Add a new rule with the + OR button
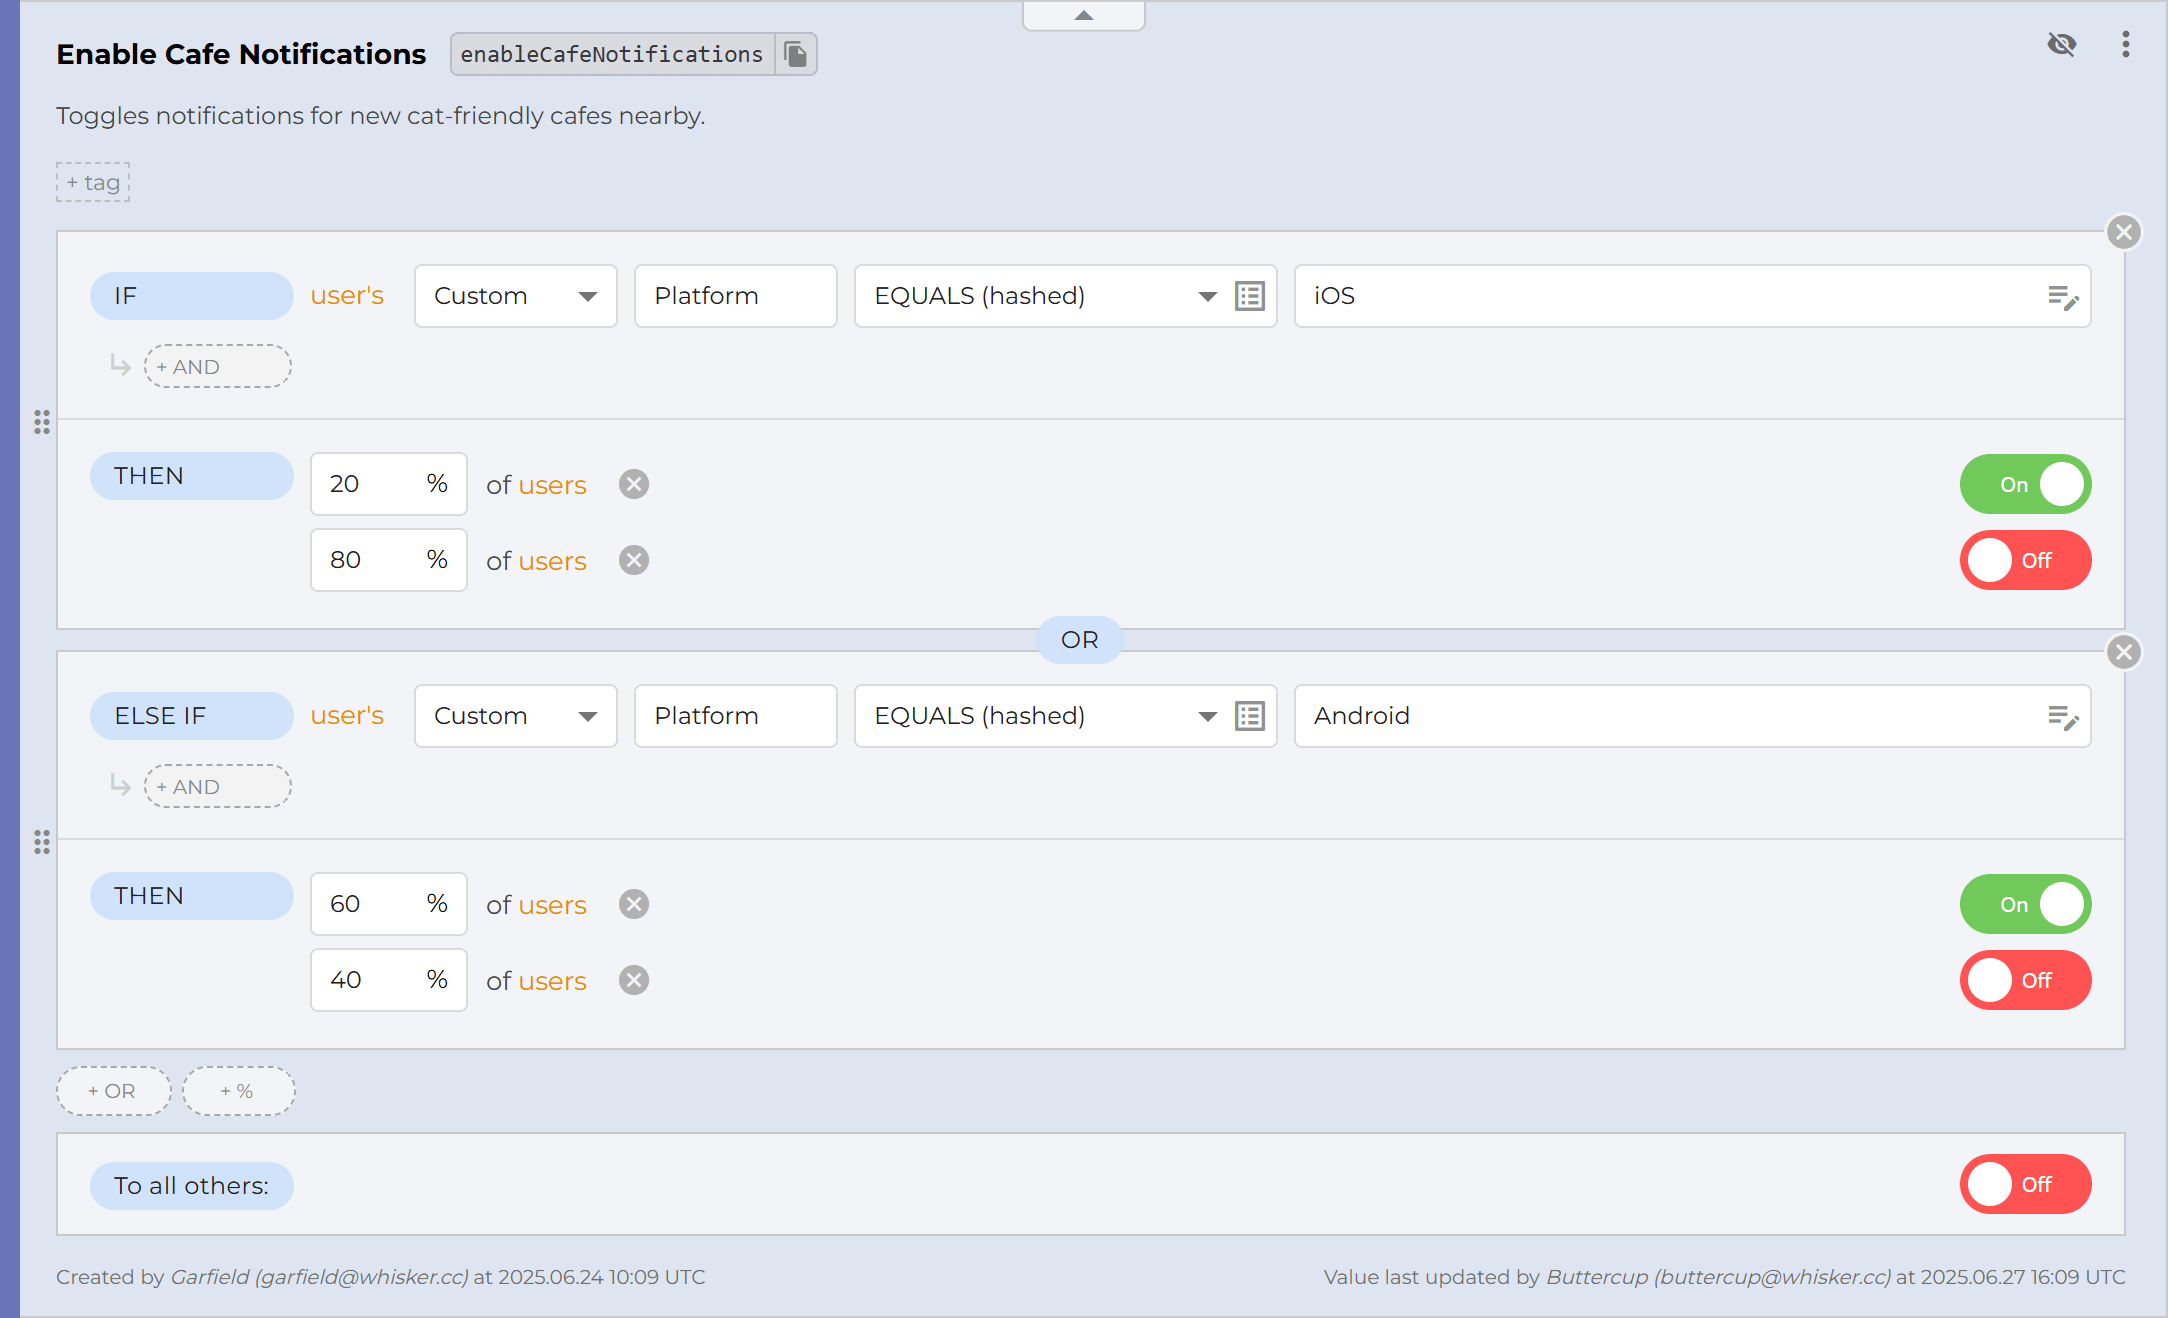 pos(113,1091)
